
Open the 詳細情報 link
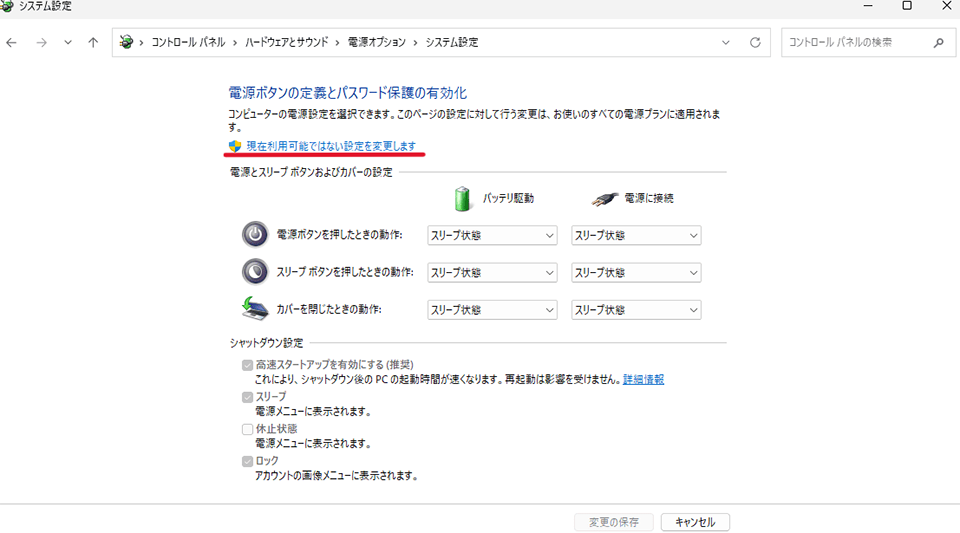coord(643,379)
